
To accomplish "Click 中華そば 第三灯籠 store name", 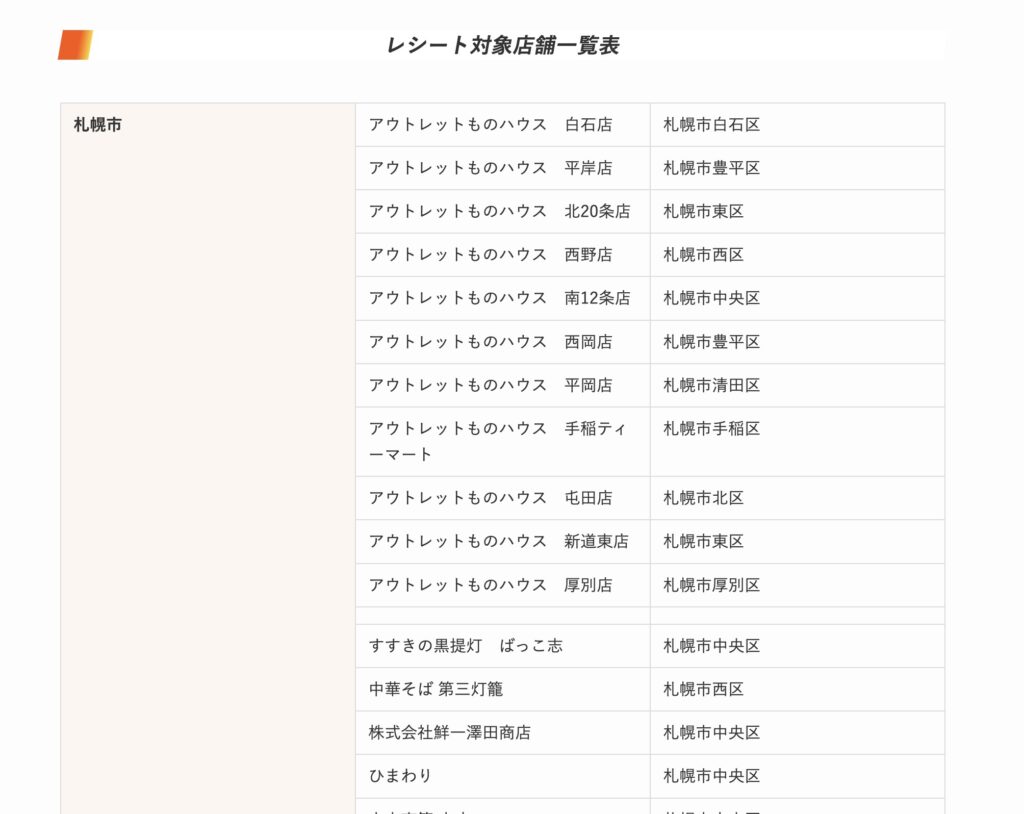I will pos(436,689).
